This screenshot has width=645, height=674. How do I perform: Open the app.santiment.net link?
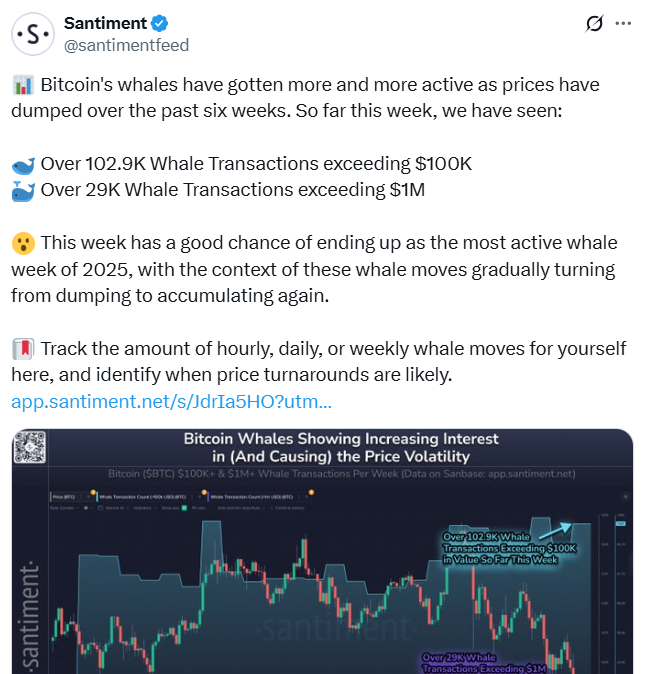(171, 402)
